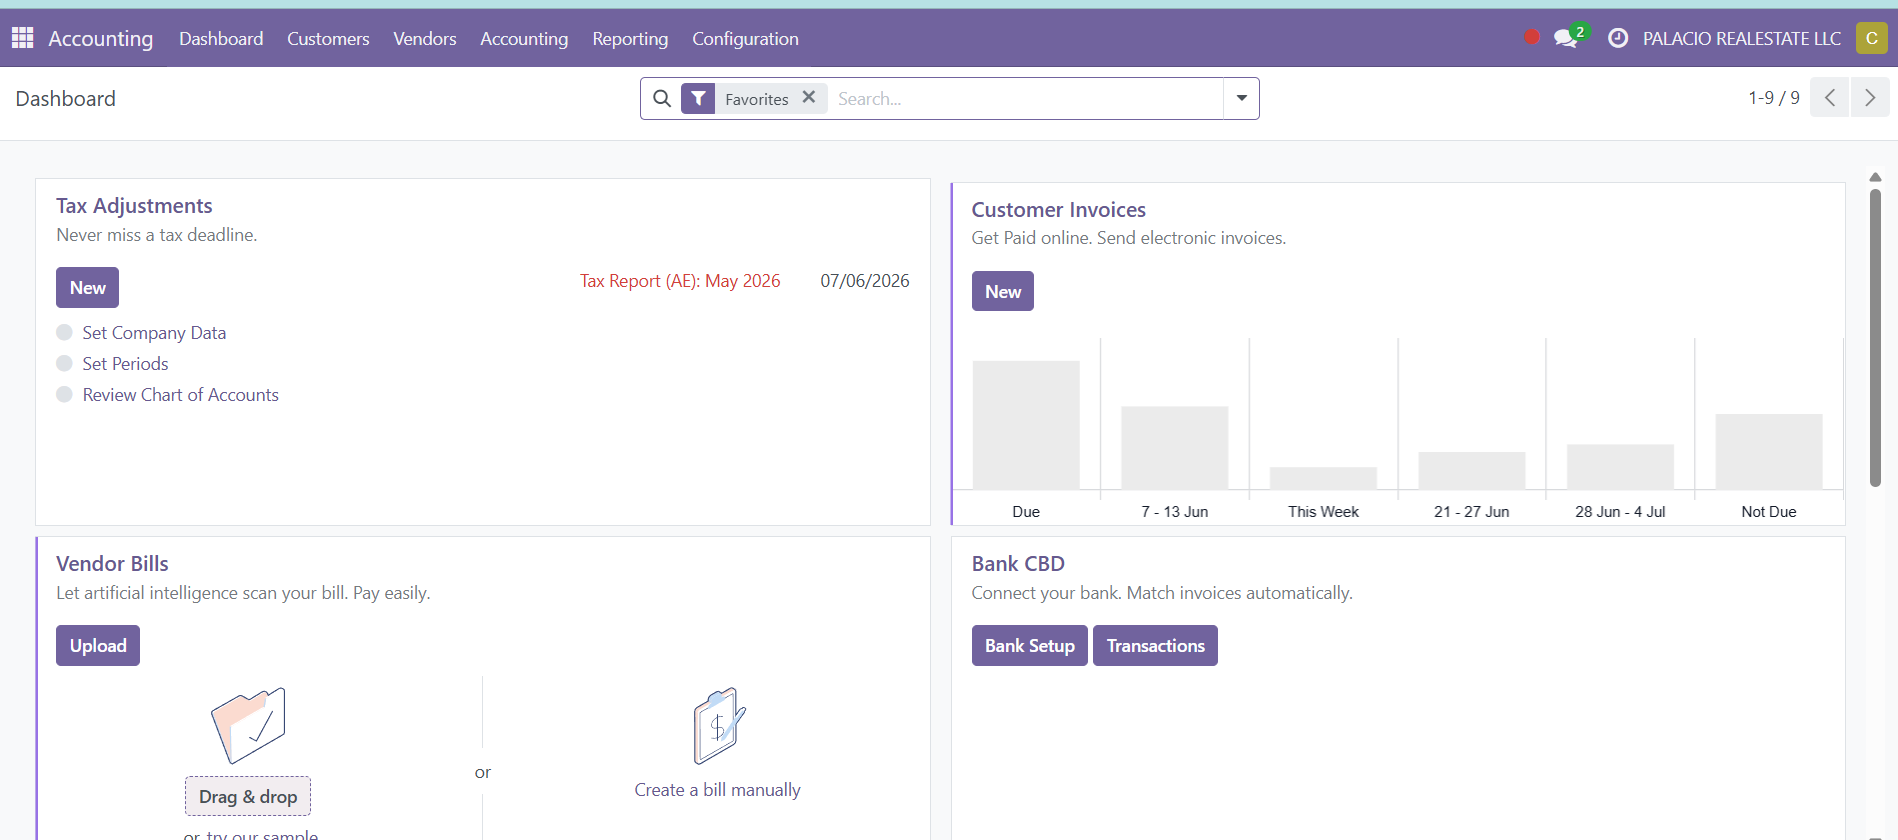The width and height of the screenshot is (1898, 840).
Task: Go to next page arrow
Action: (1870, 97)
